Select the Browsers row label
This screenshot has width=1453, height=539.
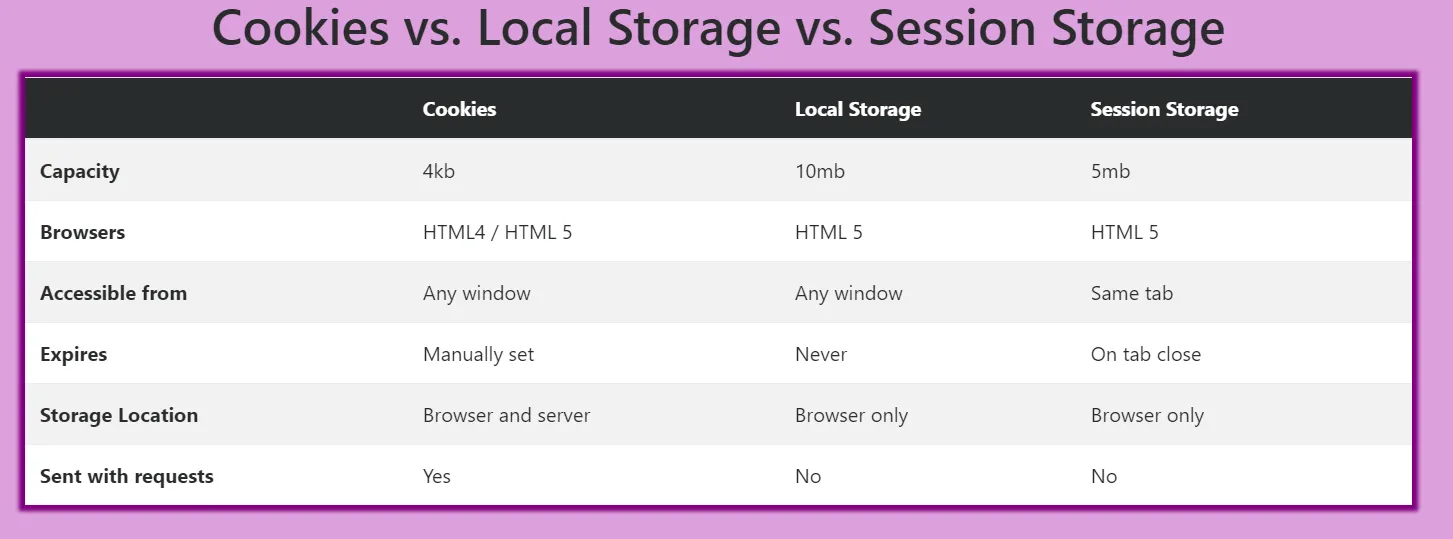(82, 232)
